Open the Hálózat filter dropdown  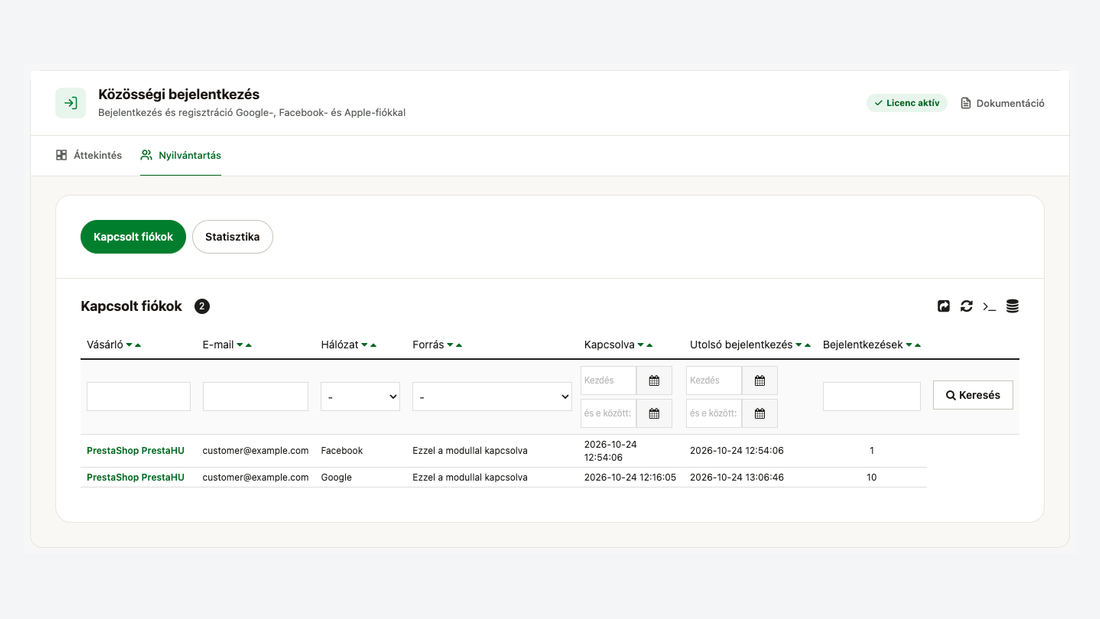click(x=360, y=397)
